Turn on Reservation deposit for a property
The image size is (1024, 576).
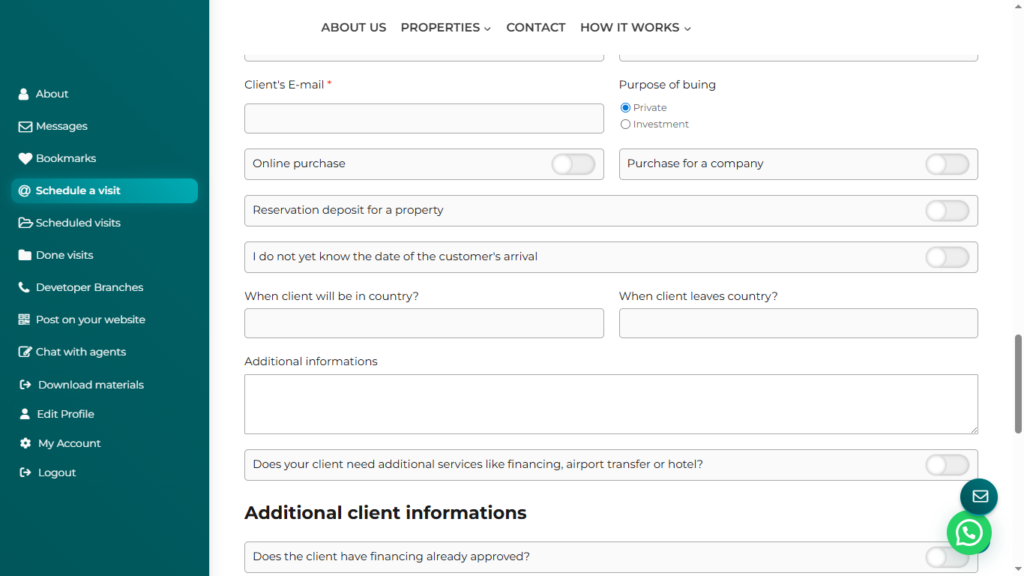(x=946, y=211)
